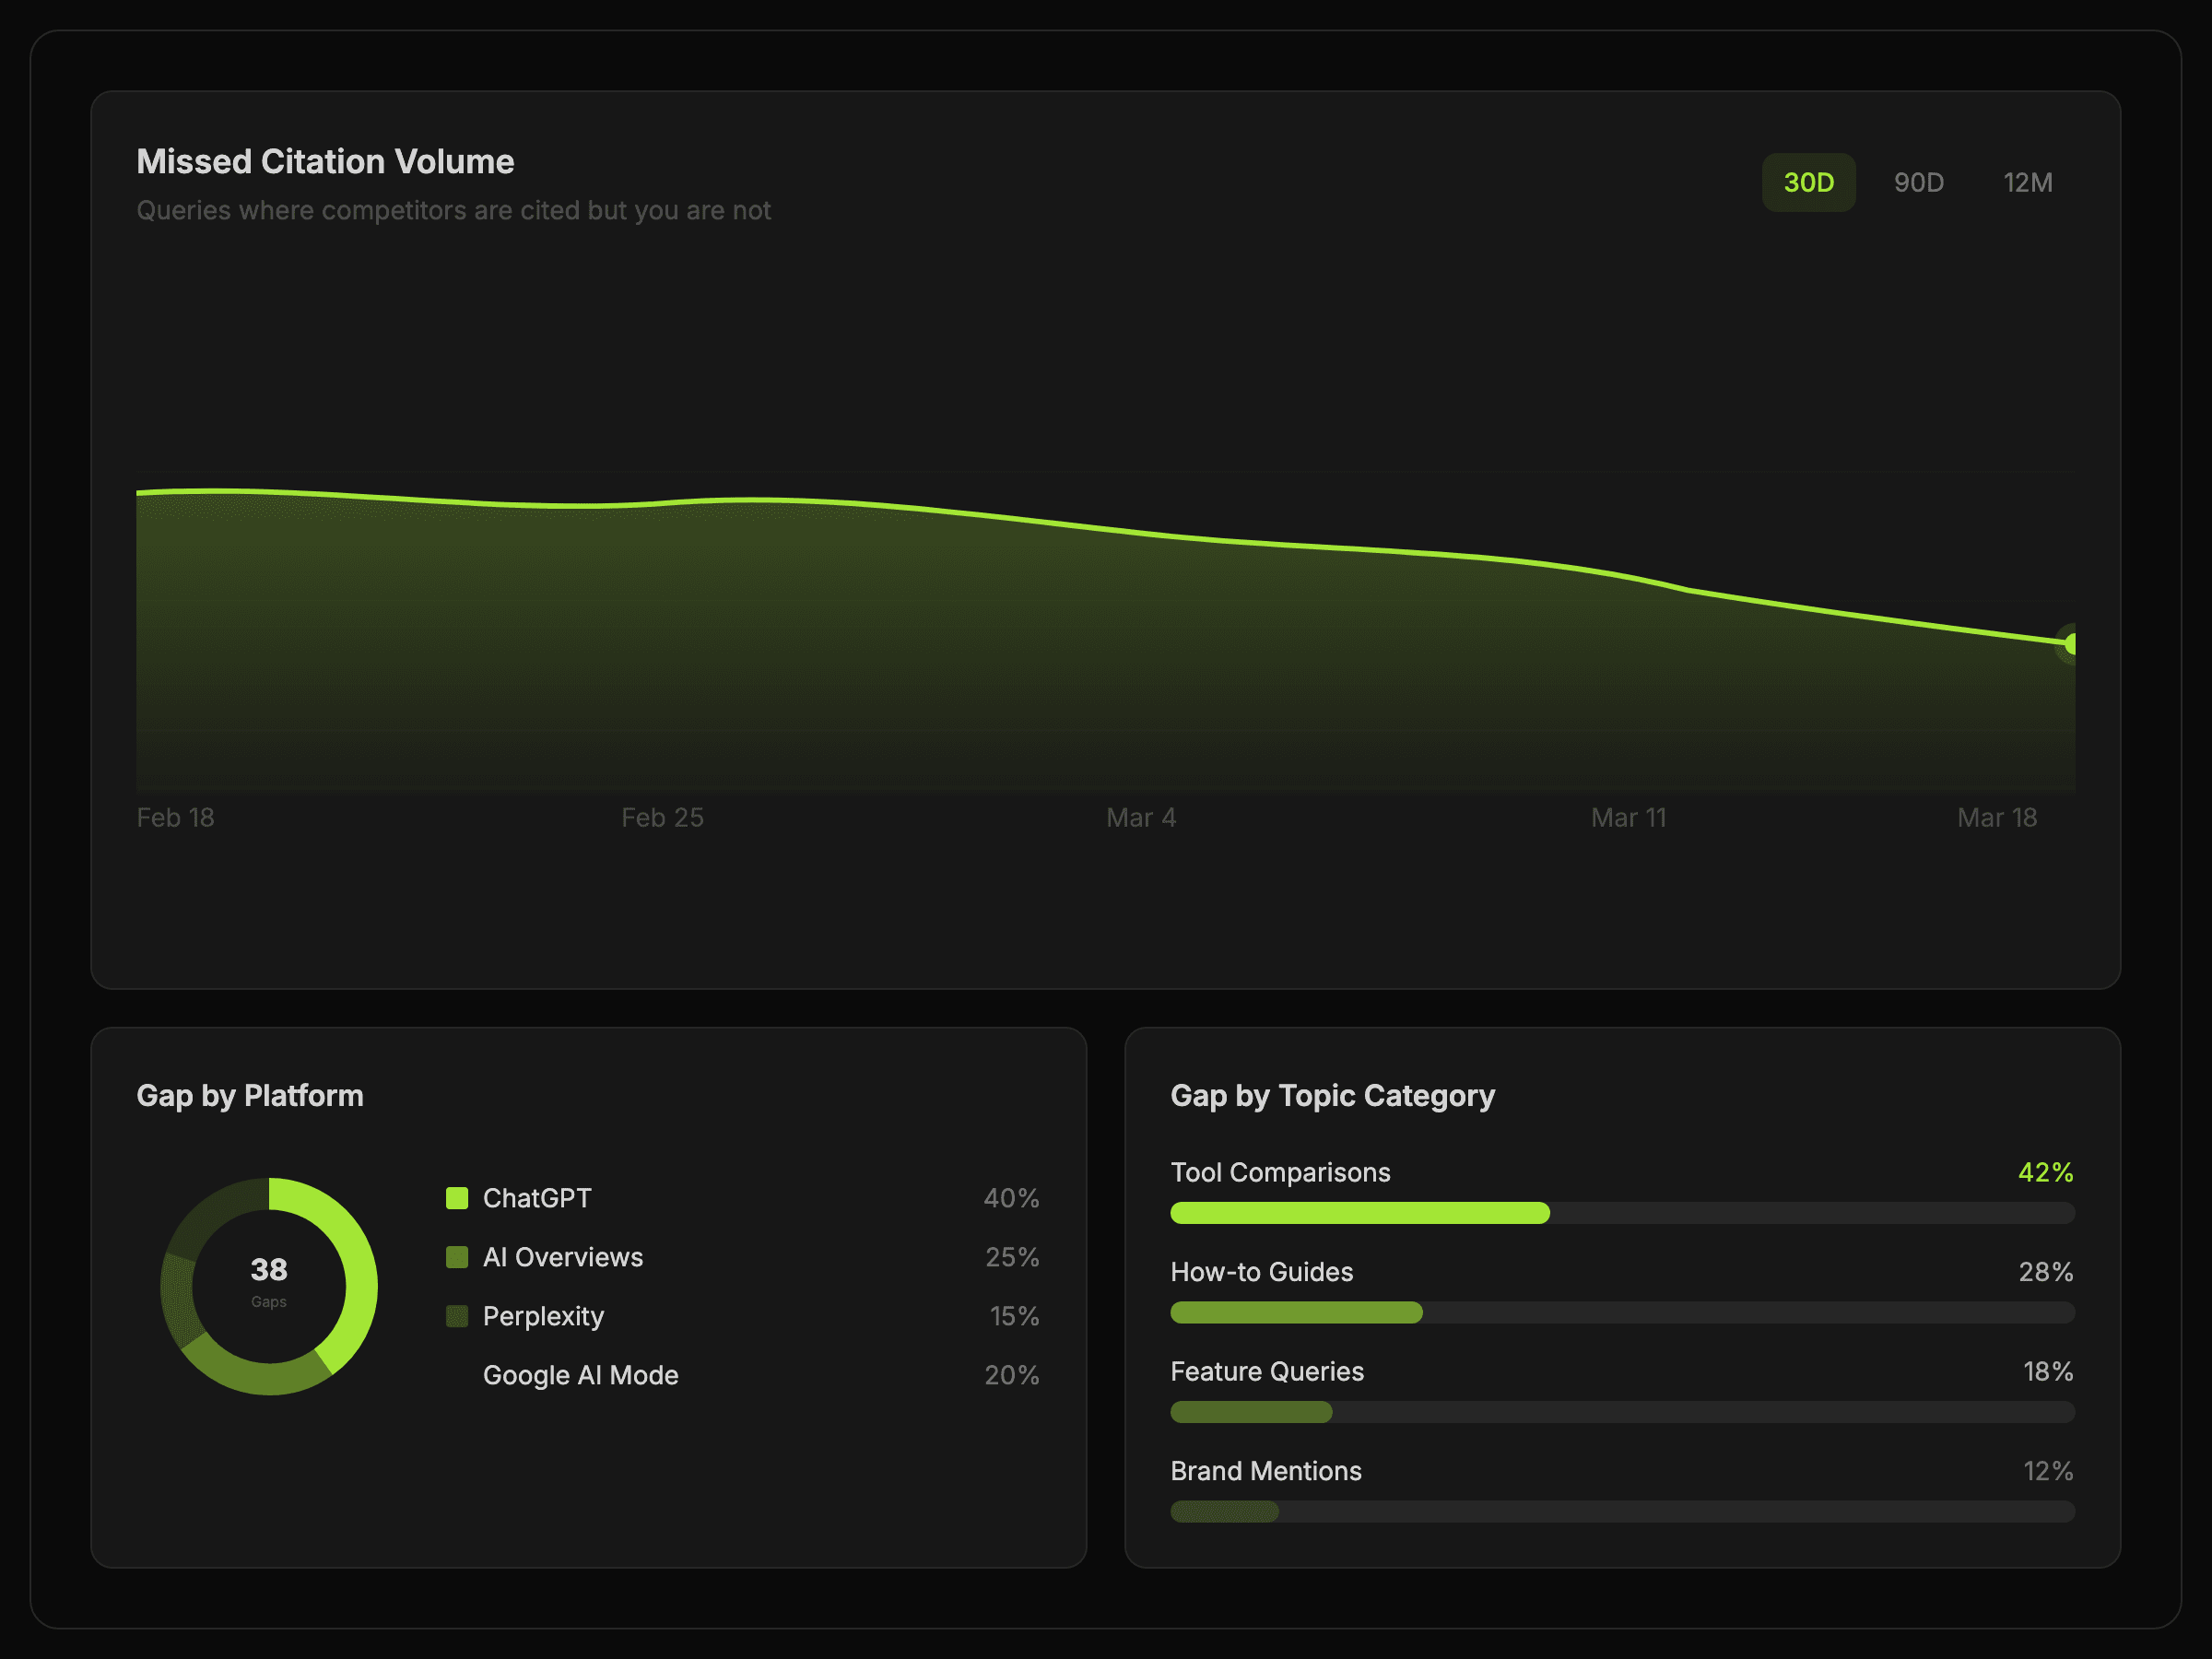Click the Missed Citation Volume title
The height and width of the screenshot is (1659, 2212).
tap(325, 162)
